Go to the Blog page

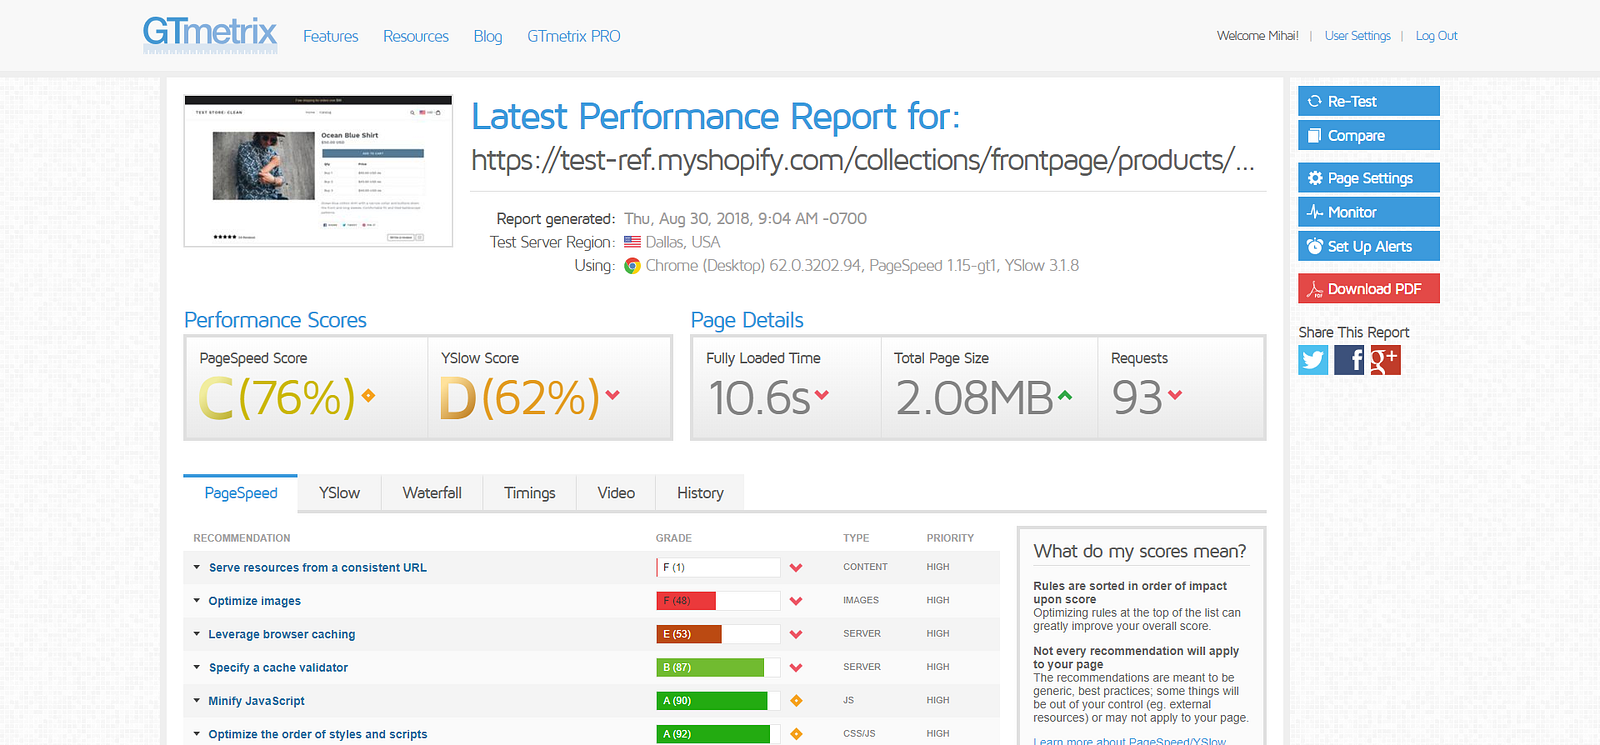[x=488, y=36]
